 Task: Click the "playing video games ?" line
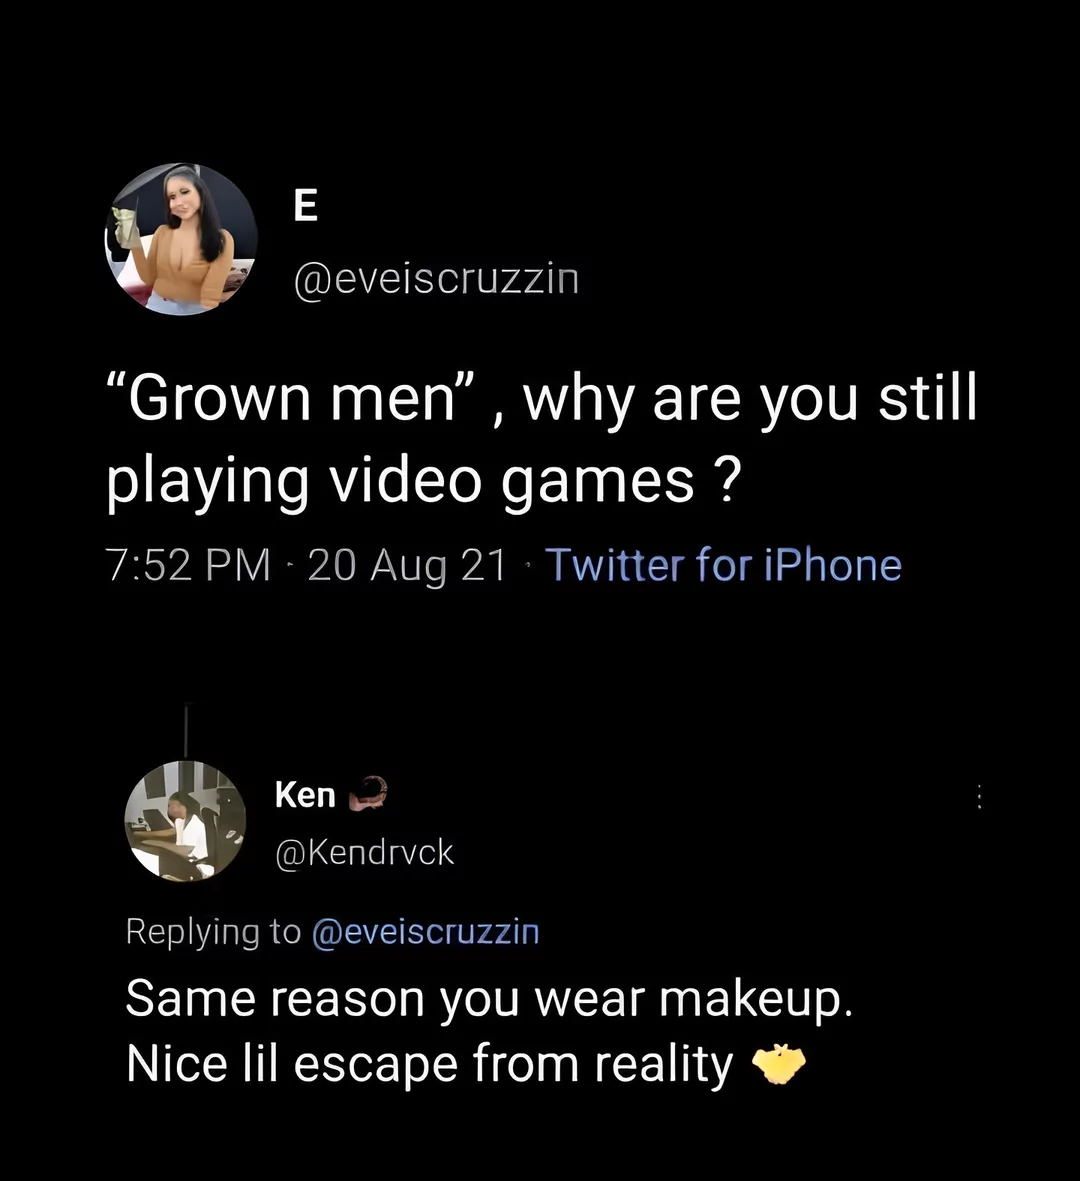[423, 480]
